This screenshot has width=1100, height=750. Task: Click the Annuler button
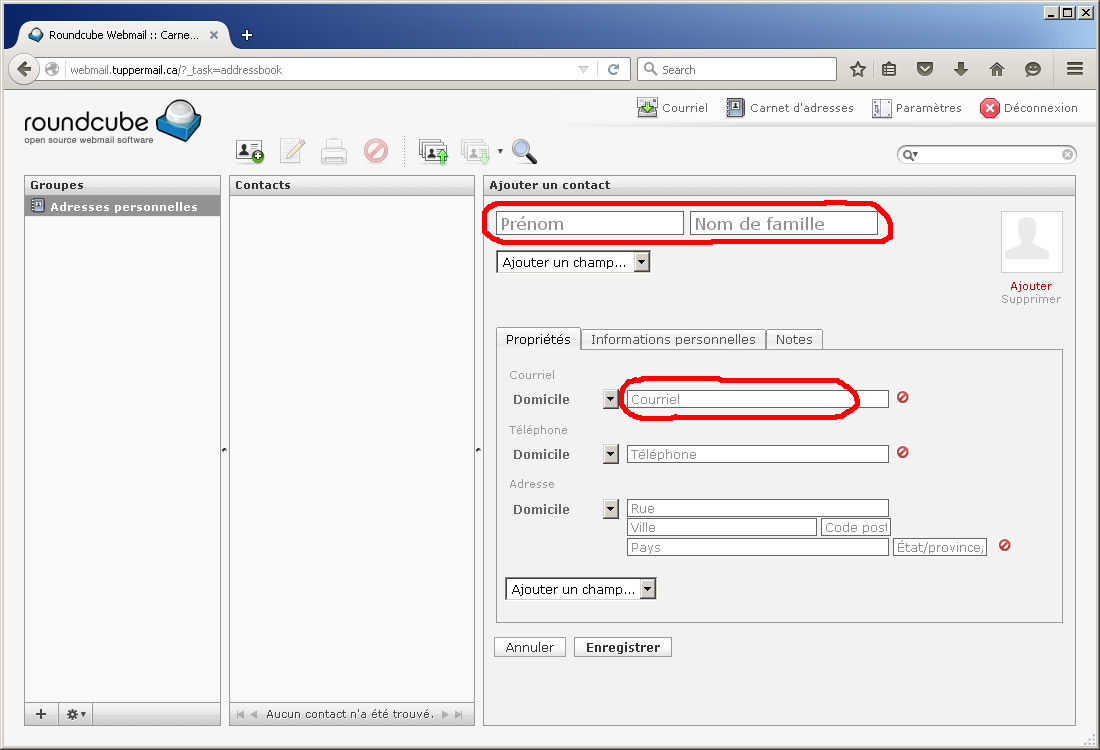pyautogui.click(x=530, y=647)
